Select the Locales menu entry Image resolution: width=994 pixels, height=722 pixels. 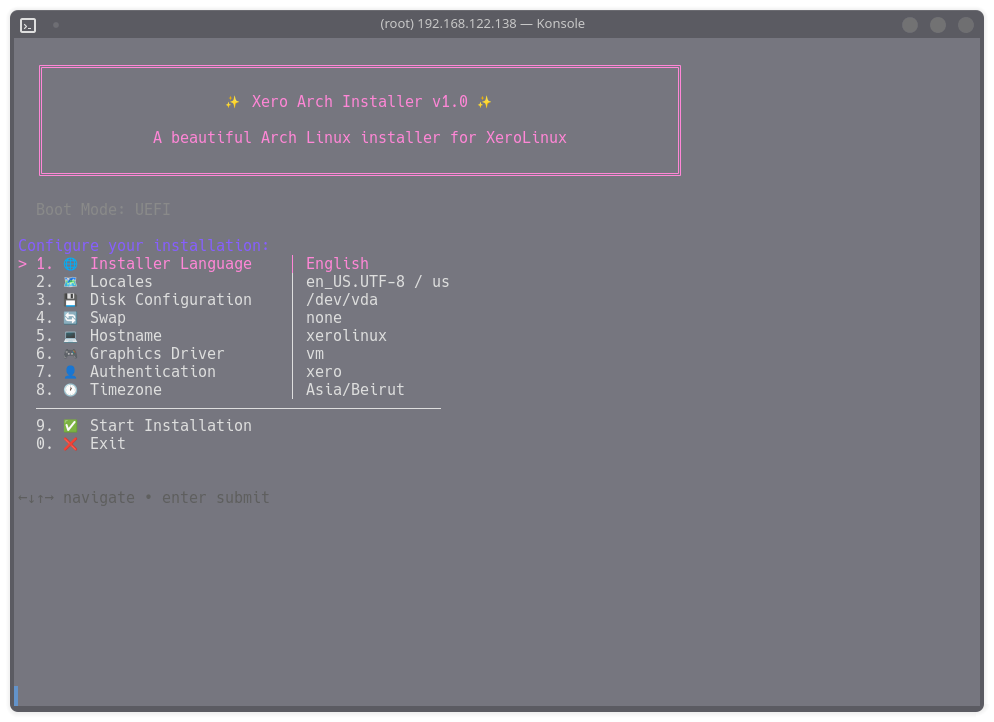pos(121,281)
